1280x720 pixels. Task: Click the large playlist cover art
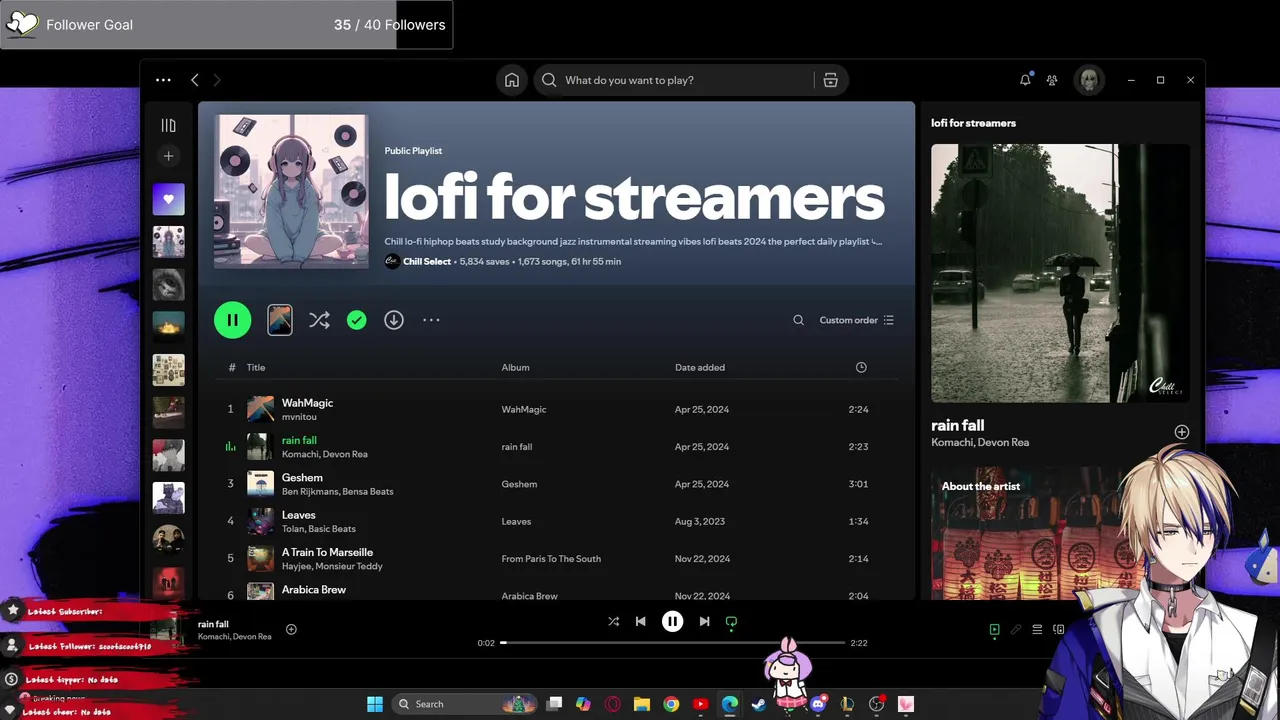[x=291, y=191]
